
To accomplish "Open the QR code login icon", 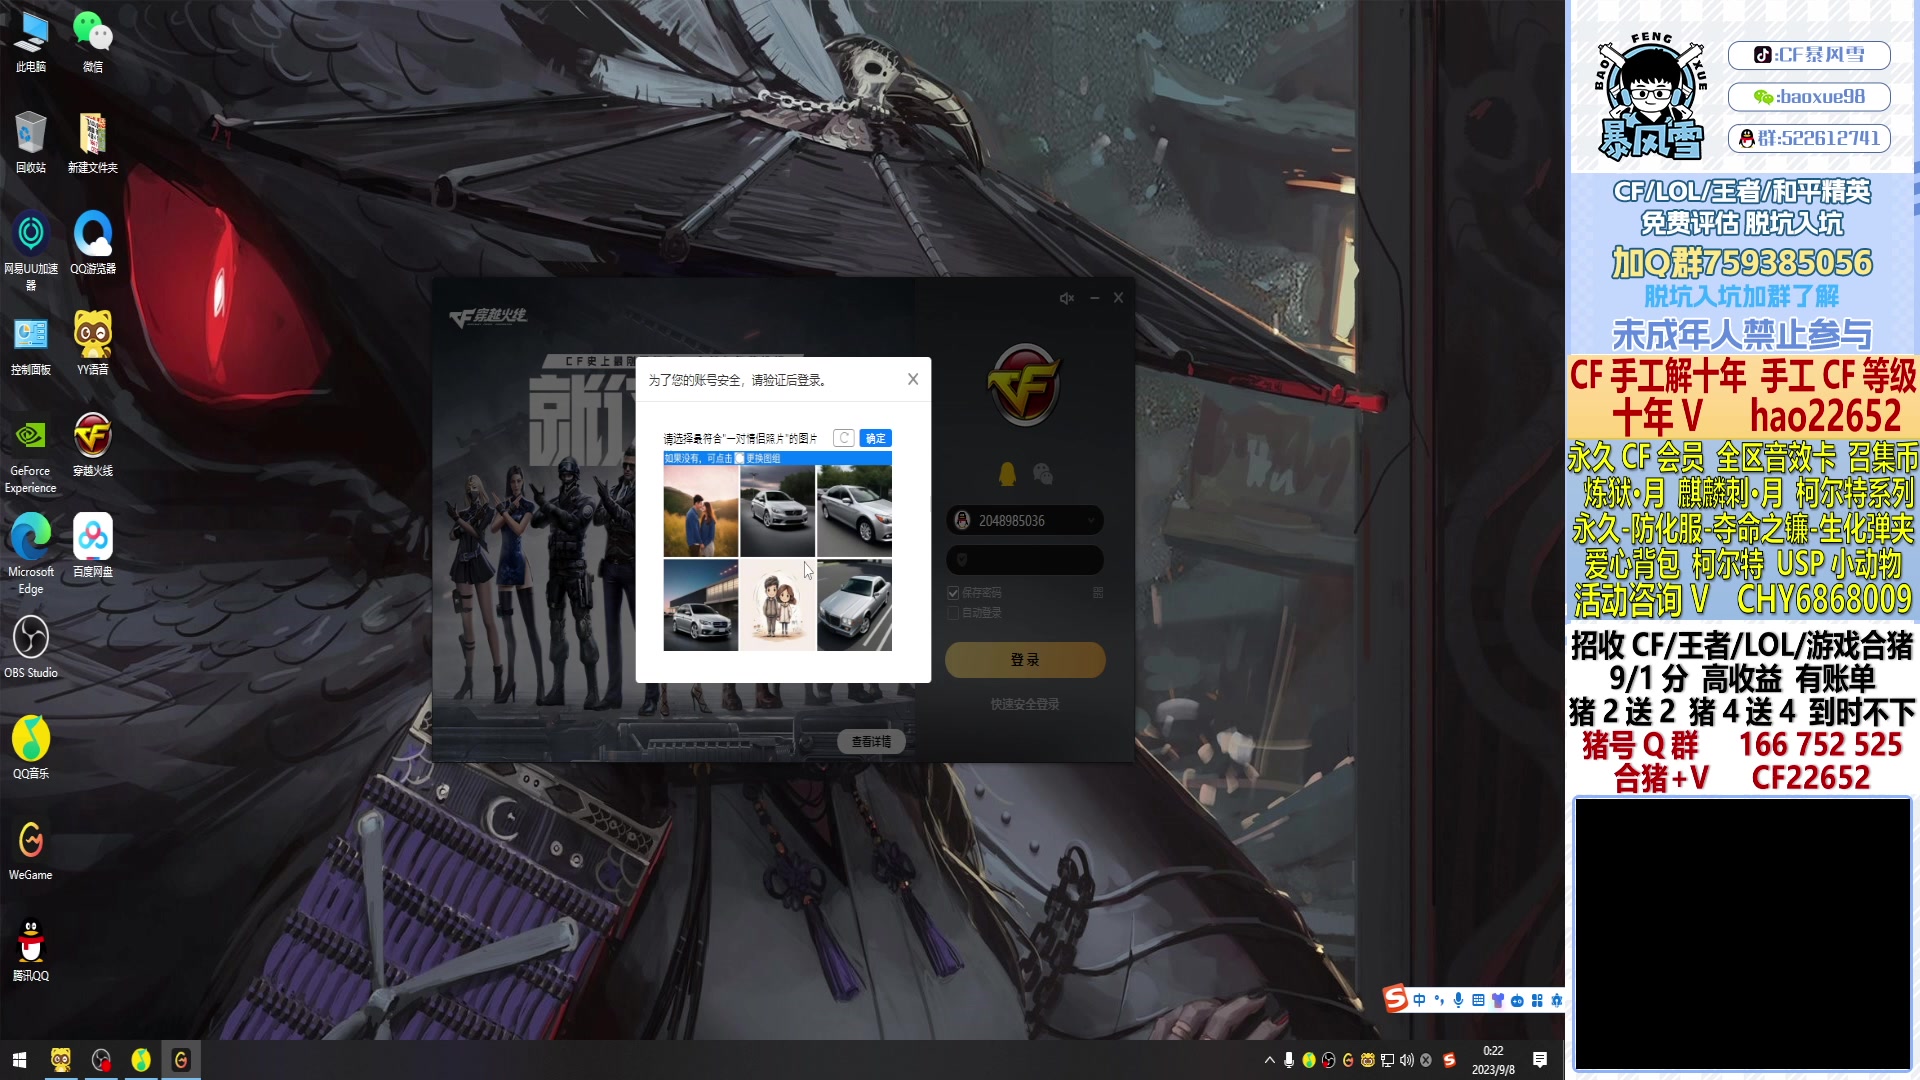I will pos(1098,593).
